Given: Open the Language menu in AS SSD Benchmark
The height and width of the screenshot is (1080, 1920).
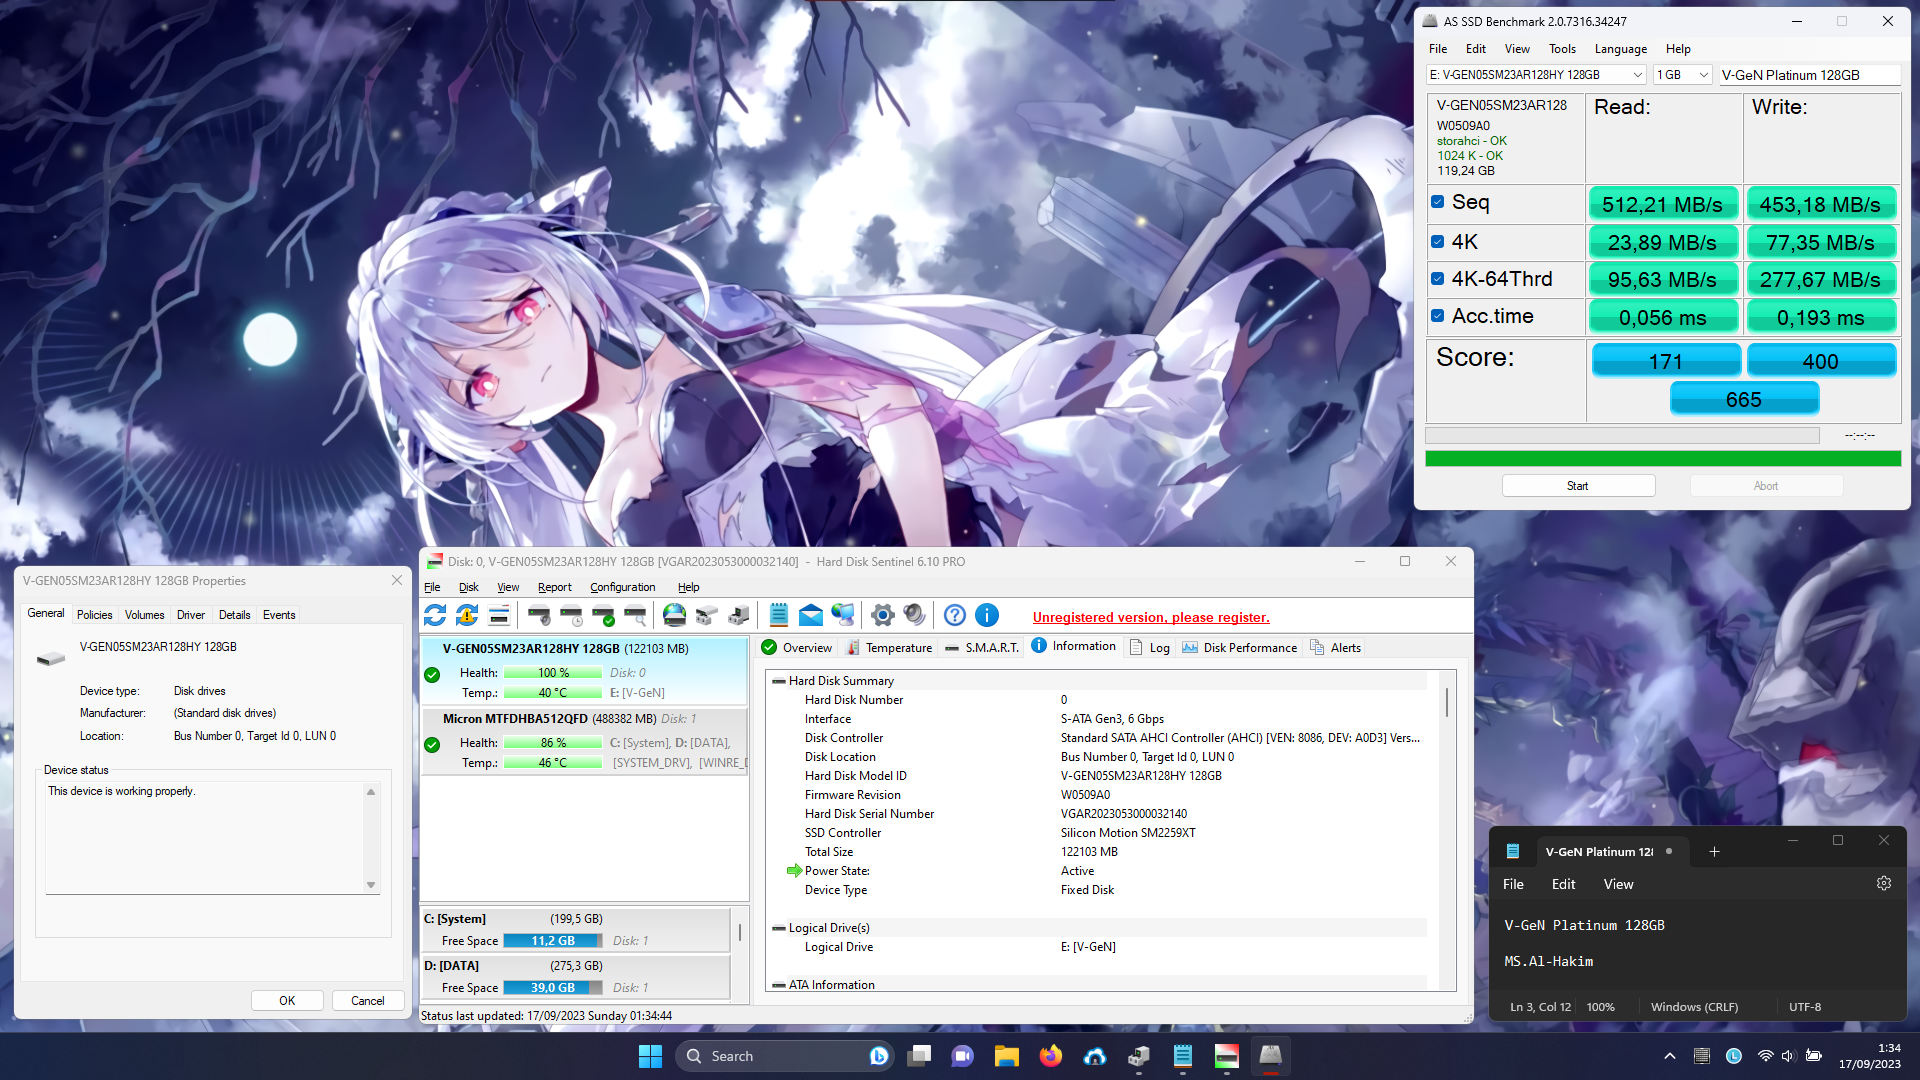Looking at the screenshot, I should click(1621, 49).
